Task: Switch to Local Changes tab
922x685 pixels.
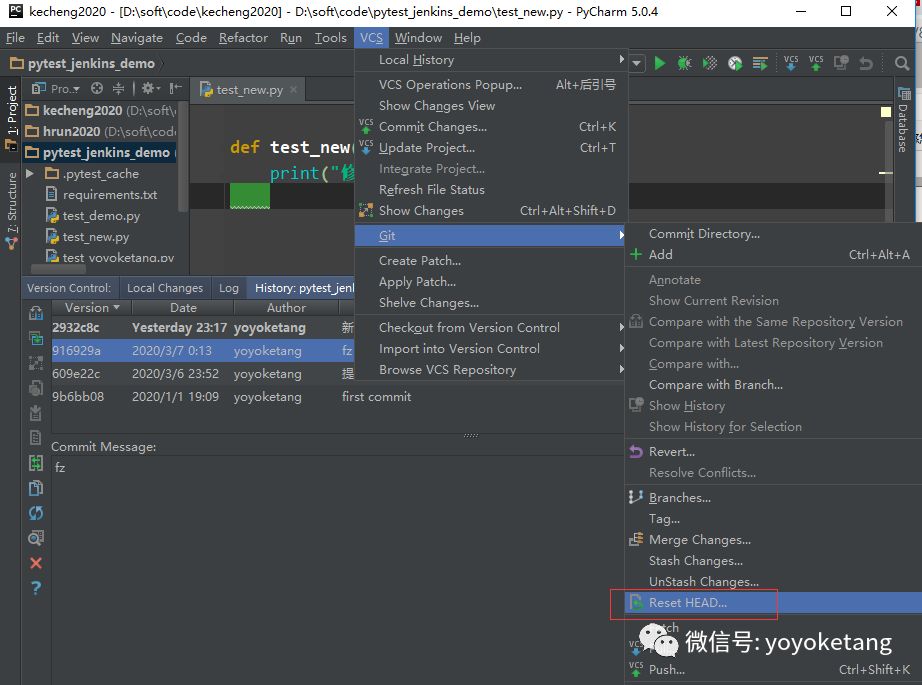Action: 165,288
